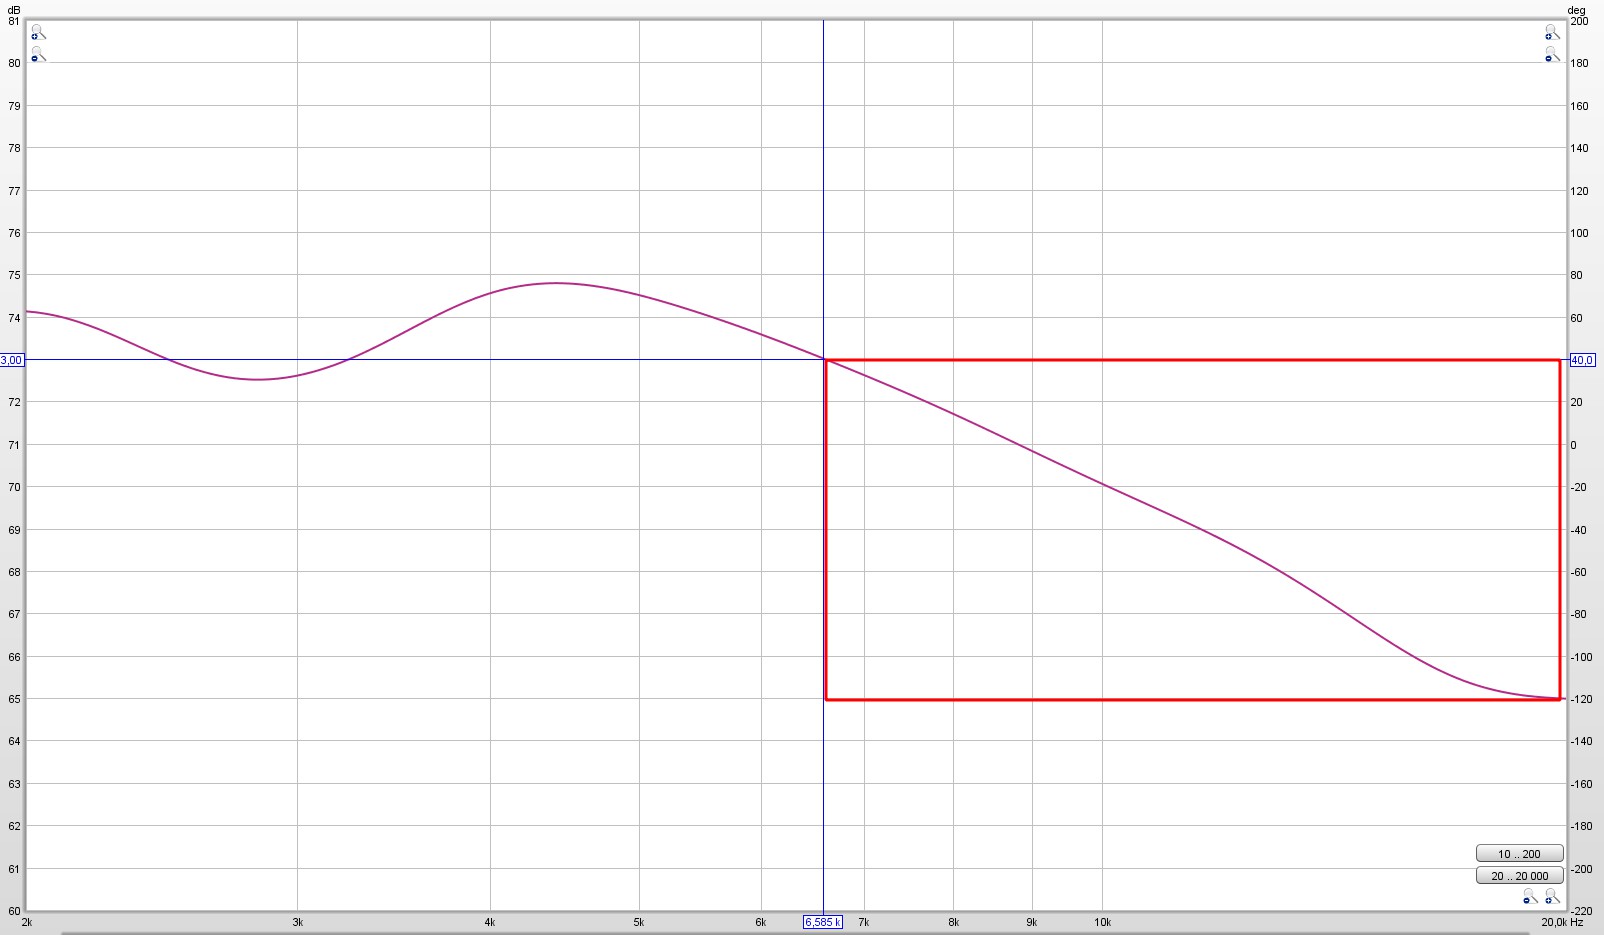
Task: Zoom in the dB axis at top left
Action: [37, 34]
